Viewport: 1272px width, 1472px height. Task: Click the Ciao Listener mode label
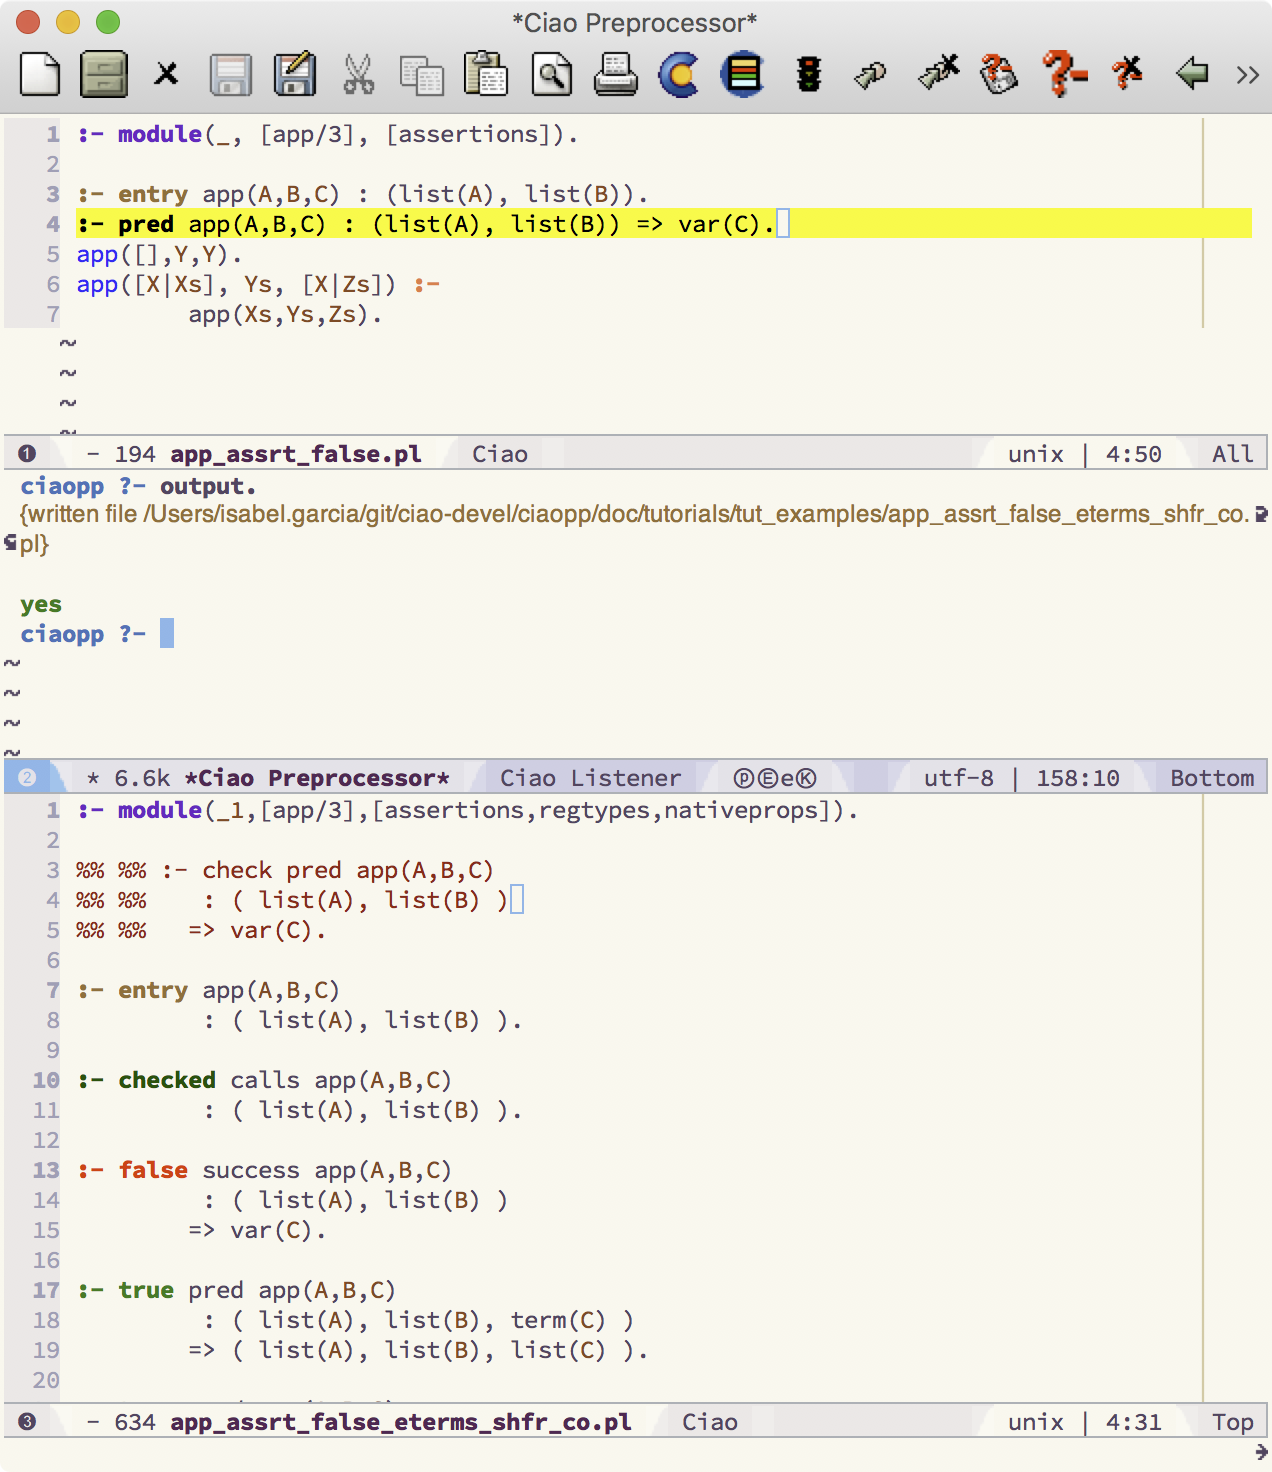click(590, 778)
